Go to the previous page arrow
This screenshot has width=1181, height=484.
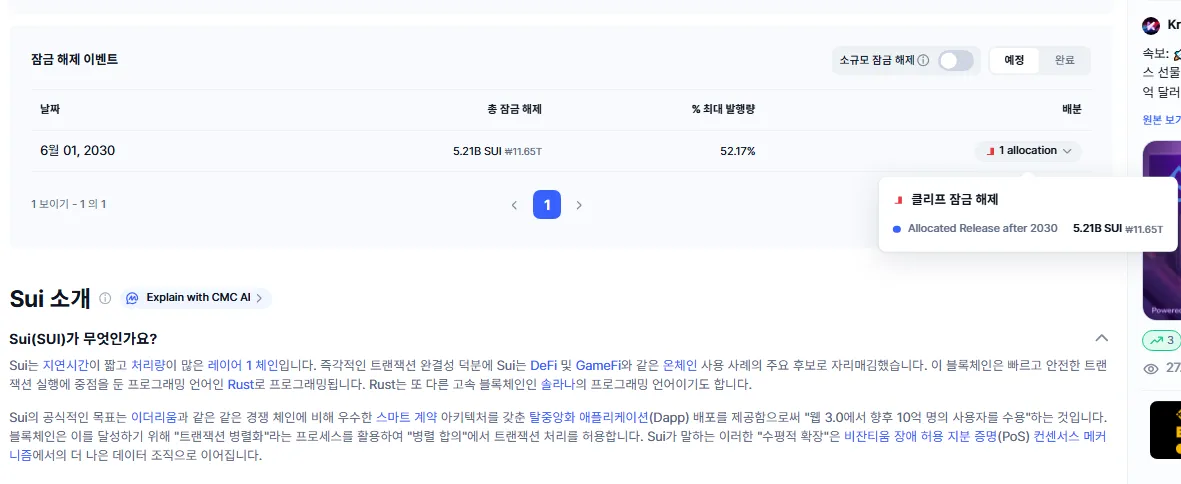(x=514, y=205)
